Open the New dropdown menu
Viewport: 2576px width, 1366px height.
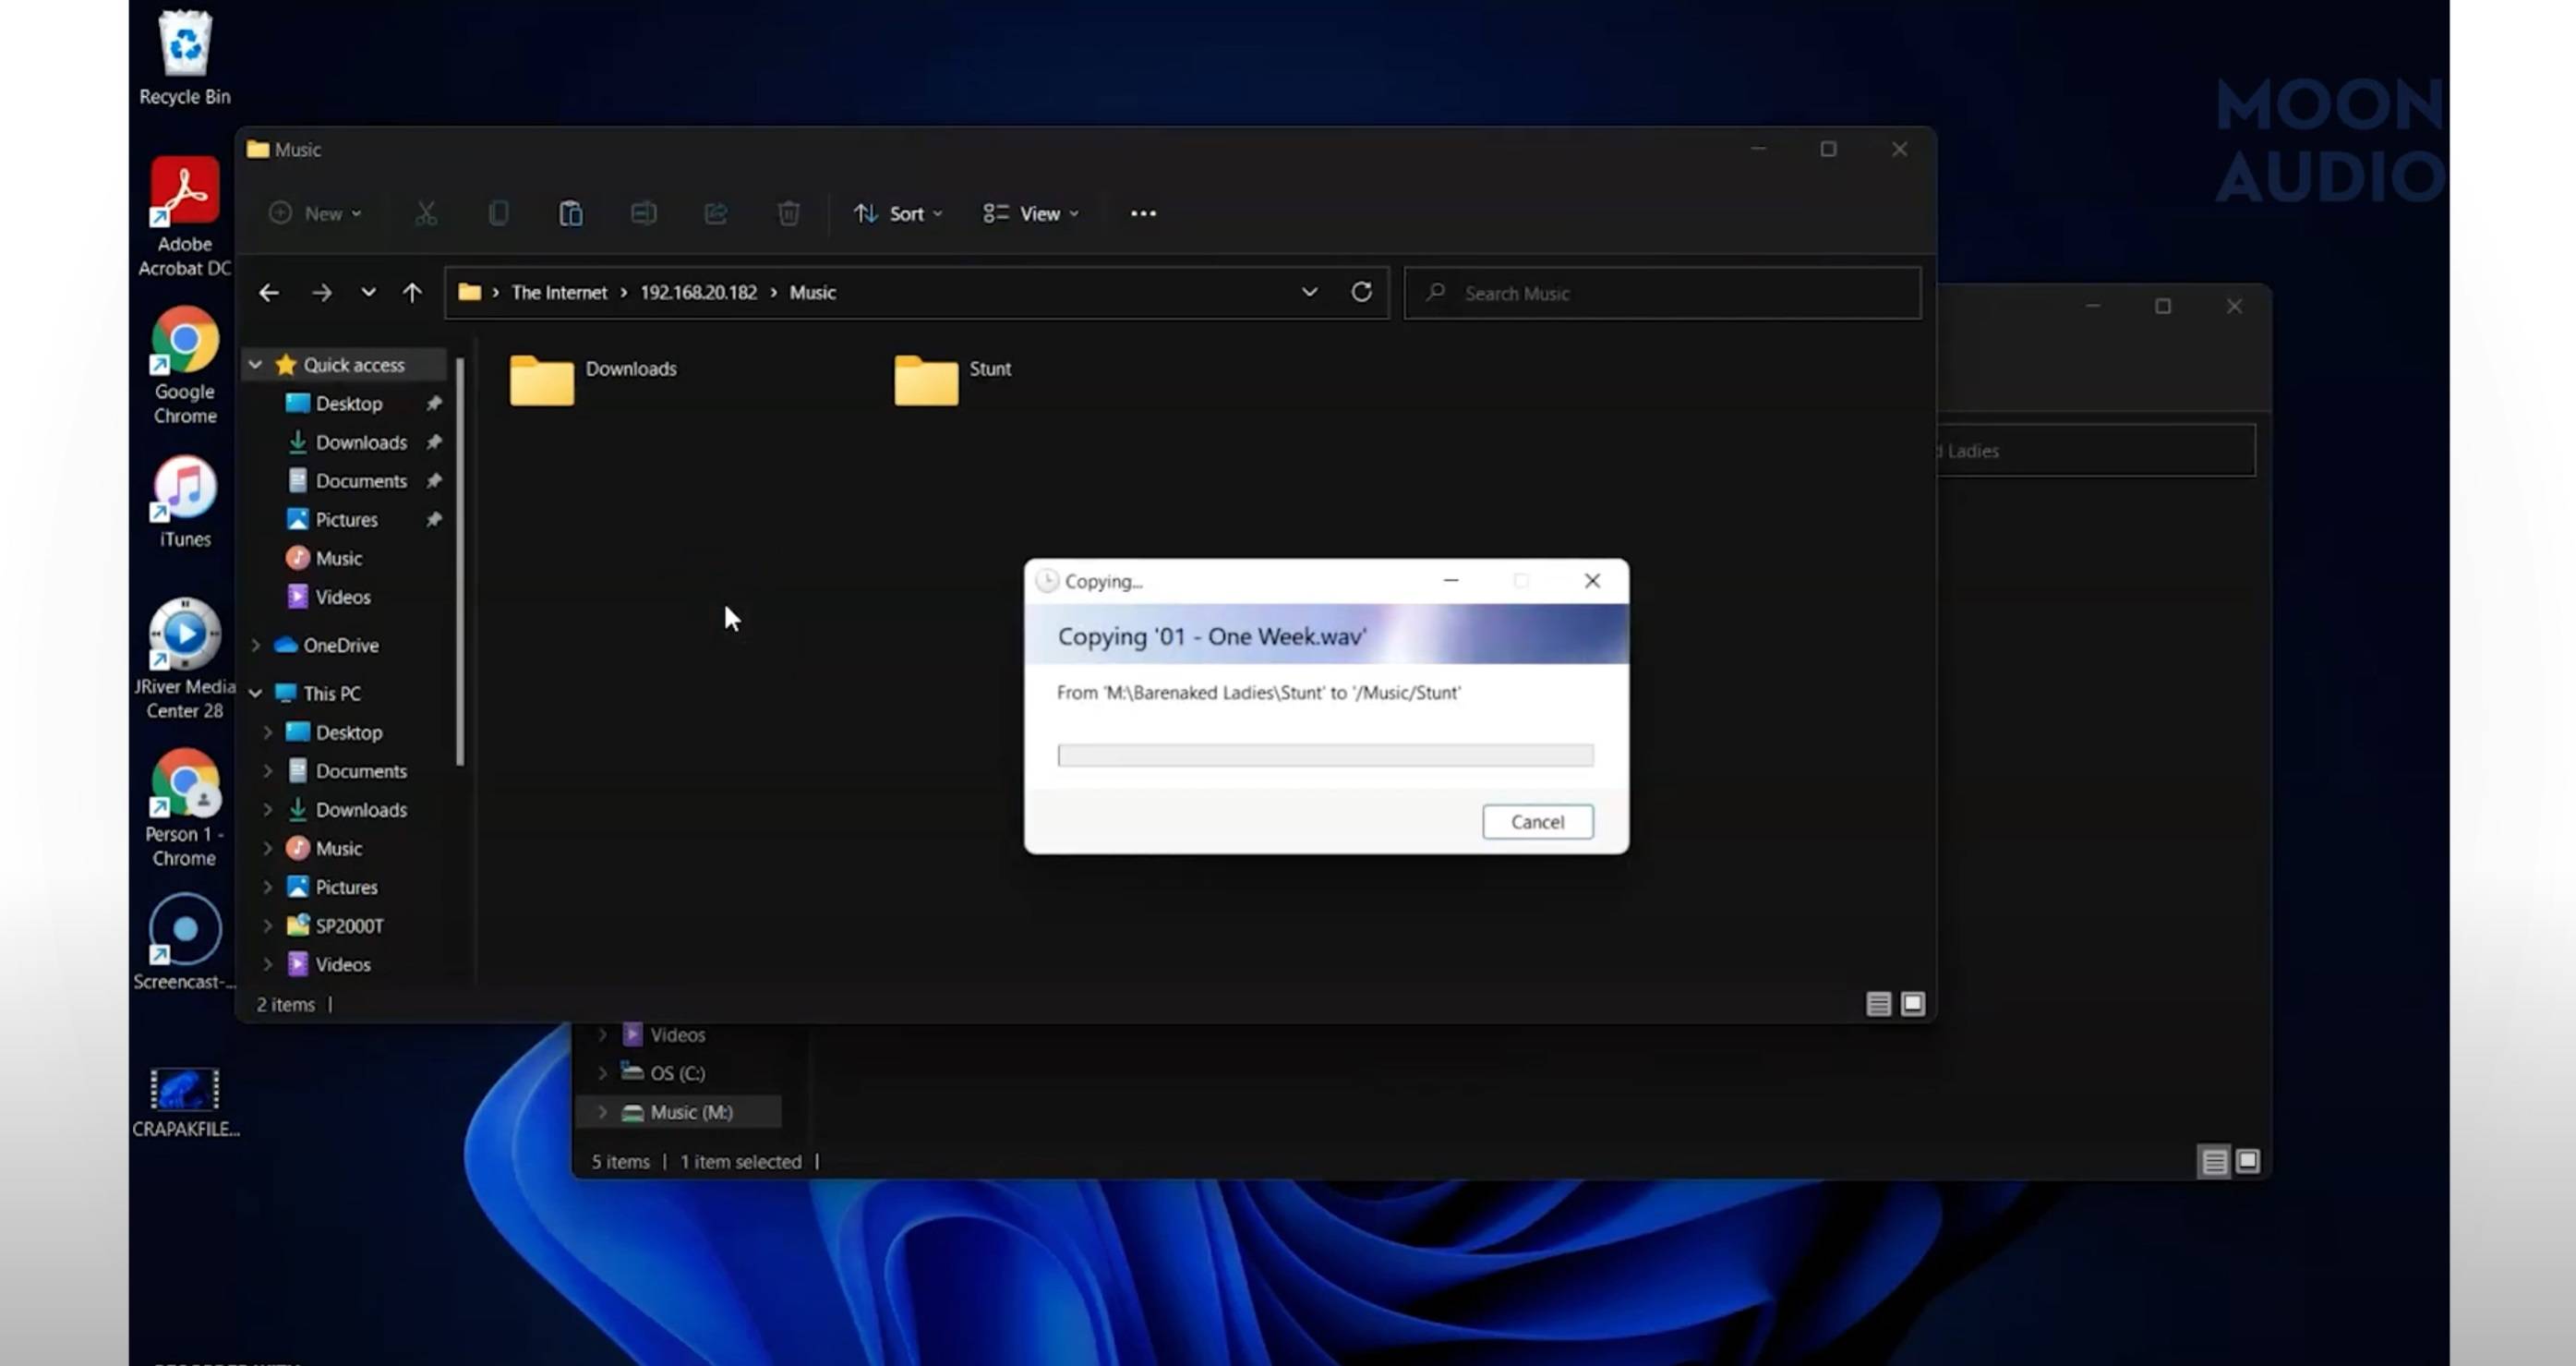click(315, 213)
